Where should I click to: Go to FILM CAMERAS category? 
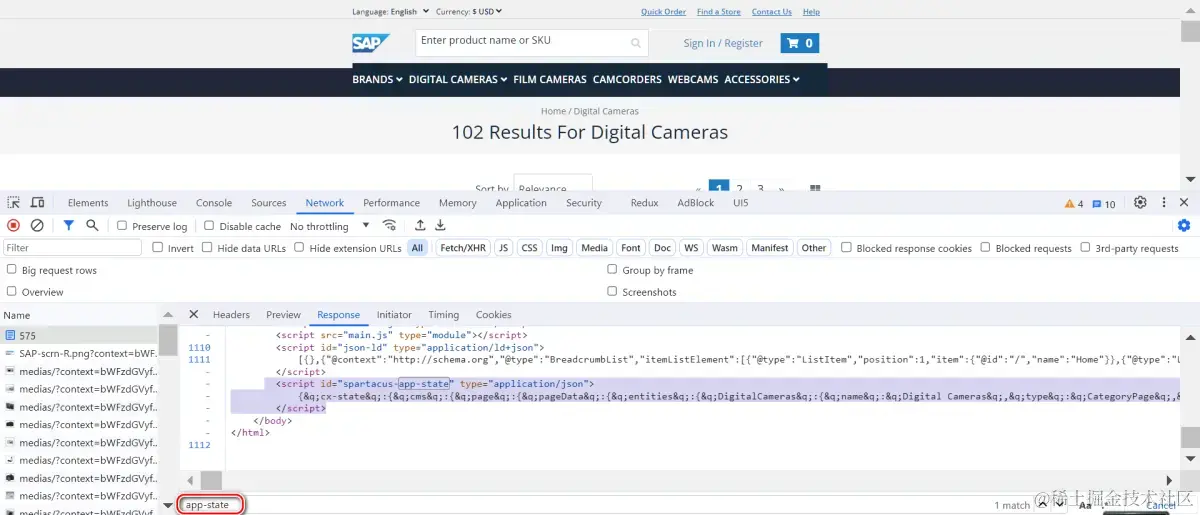(550, 79)
